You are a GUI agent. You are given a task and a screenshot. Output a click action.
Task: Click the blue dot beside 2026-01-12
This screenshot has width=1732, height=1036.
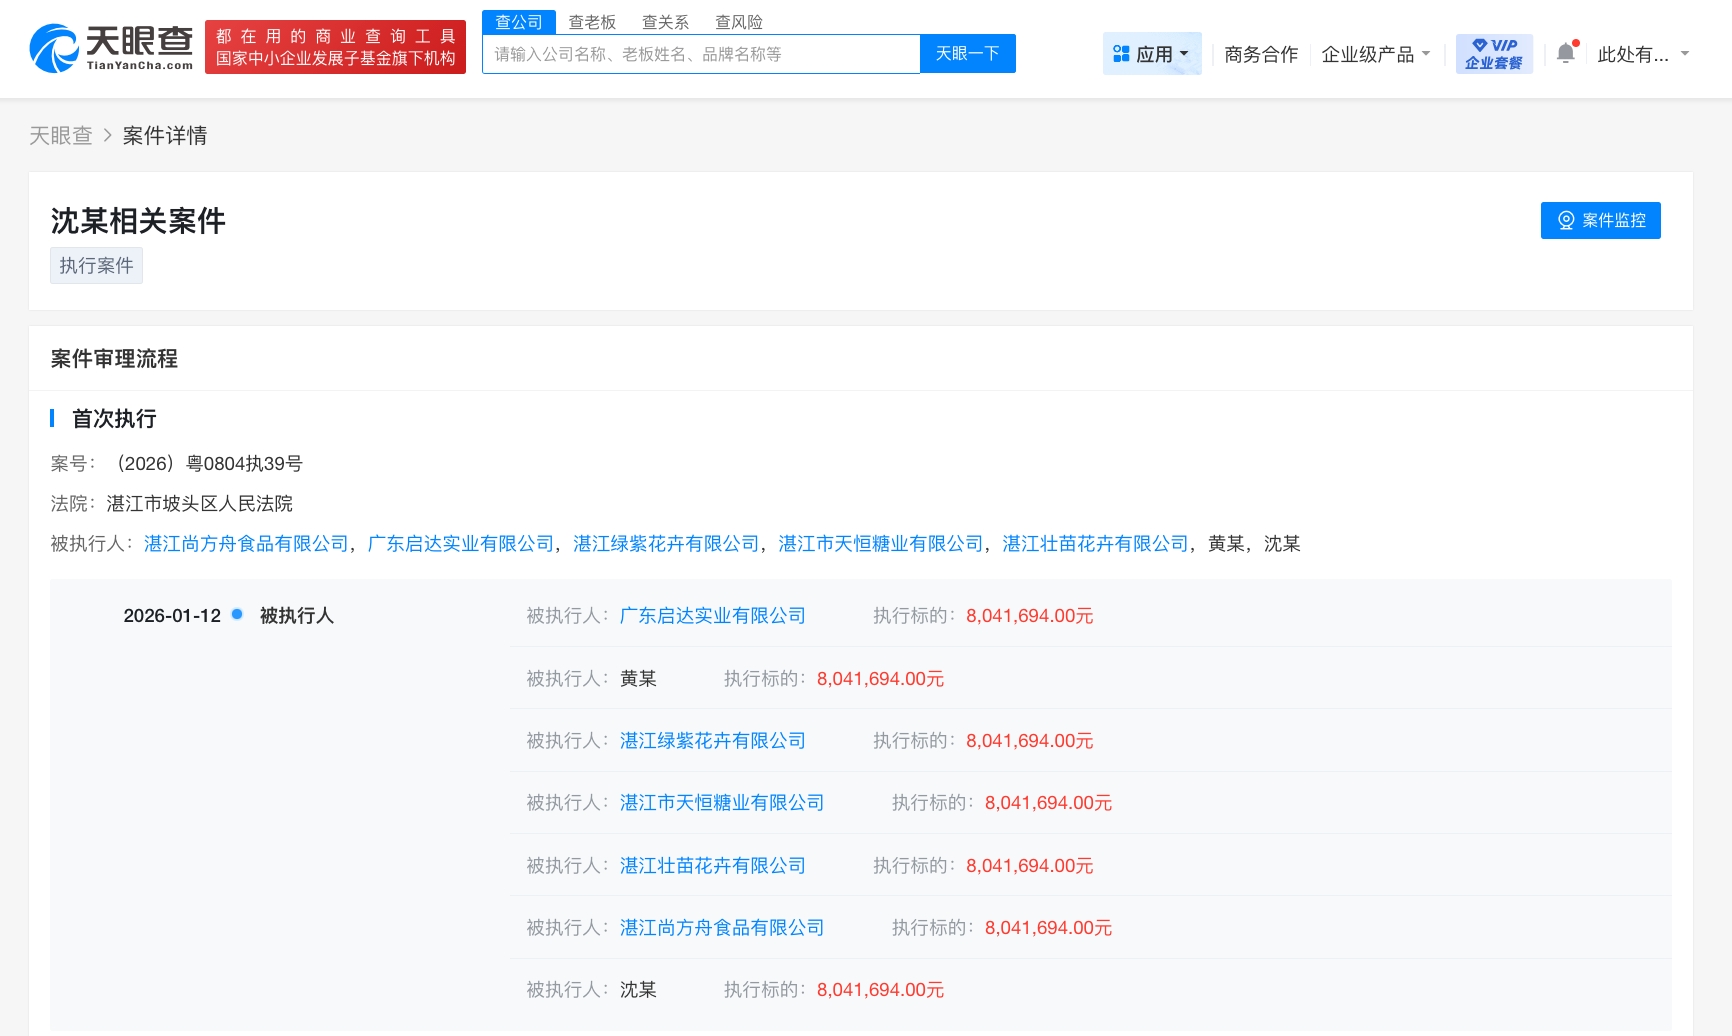[236, 615]
